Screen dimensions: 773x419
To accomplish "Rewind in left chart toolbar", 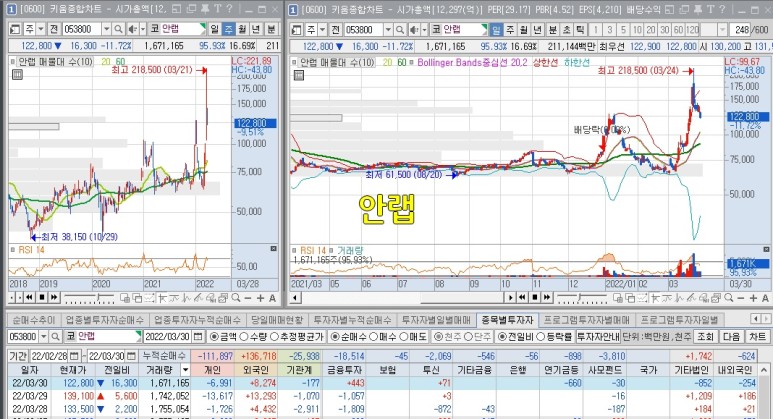I will pyautogui.click(x=30, y=297).
